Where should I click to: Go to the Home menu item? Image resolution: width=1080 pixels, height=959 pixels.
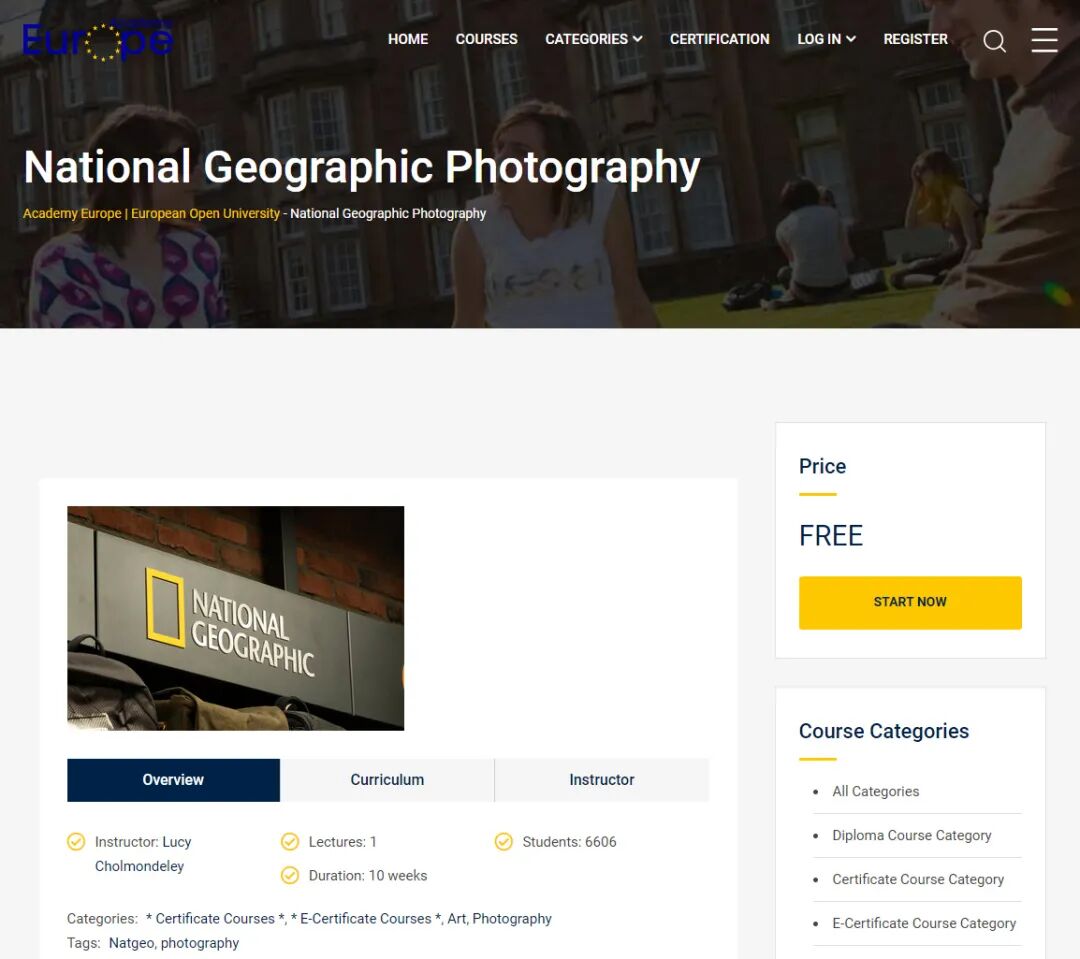tap(408, 39)
